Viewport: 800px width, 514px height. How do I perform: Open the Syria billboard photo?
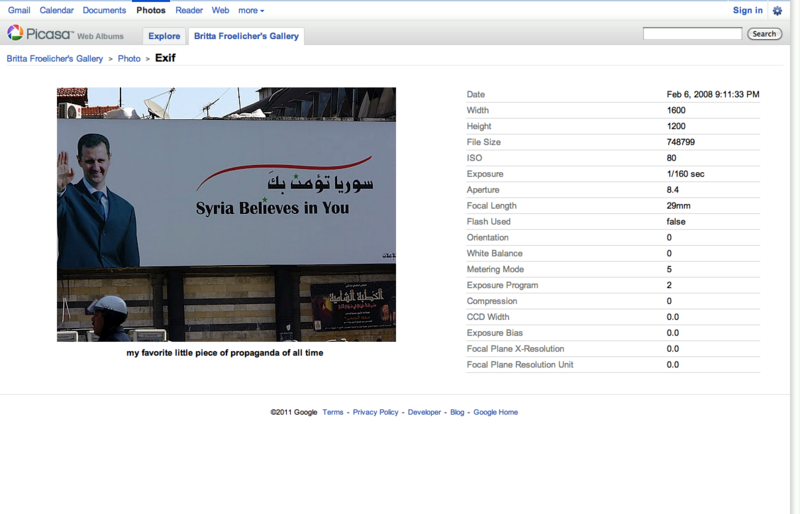coord(226,214)
